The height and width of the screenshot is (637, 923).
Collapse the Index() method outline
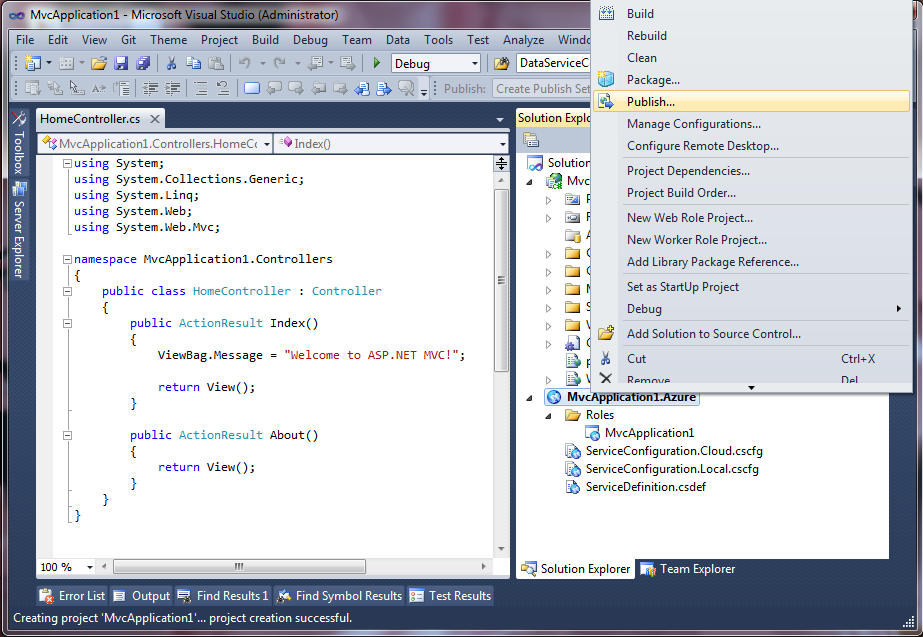[x=67, y=323]
